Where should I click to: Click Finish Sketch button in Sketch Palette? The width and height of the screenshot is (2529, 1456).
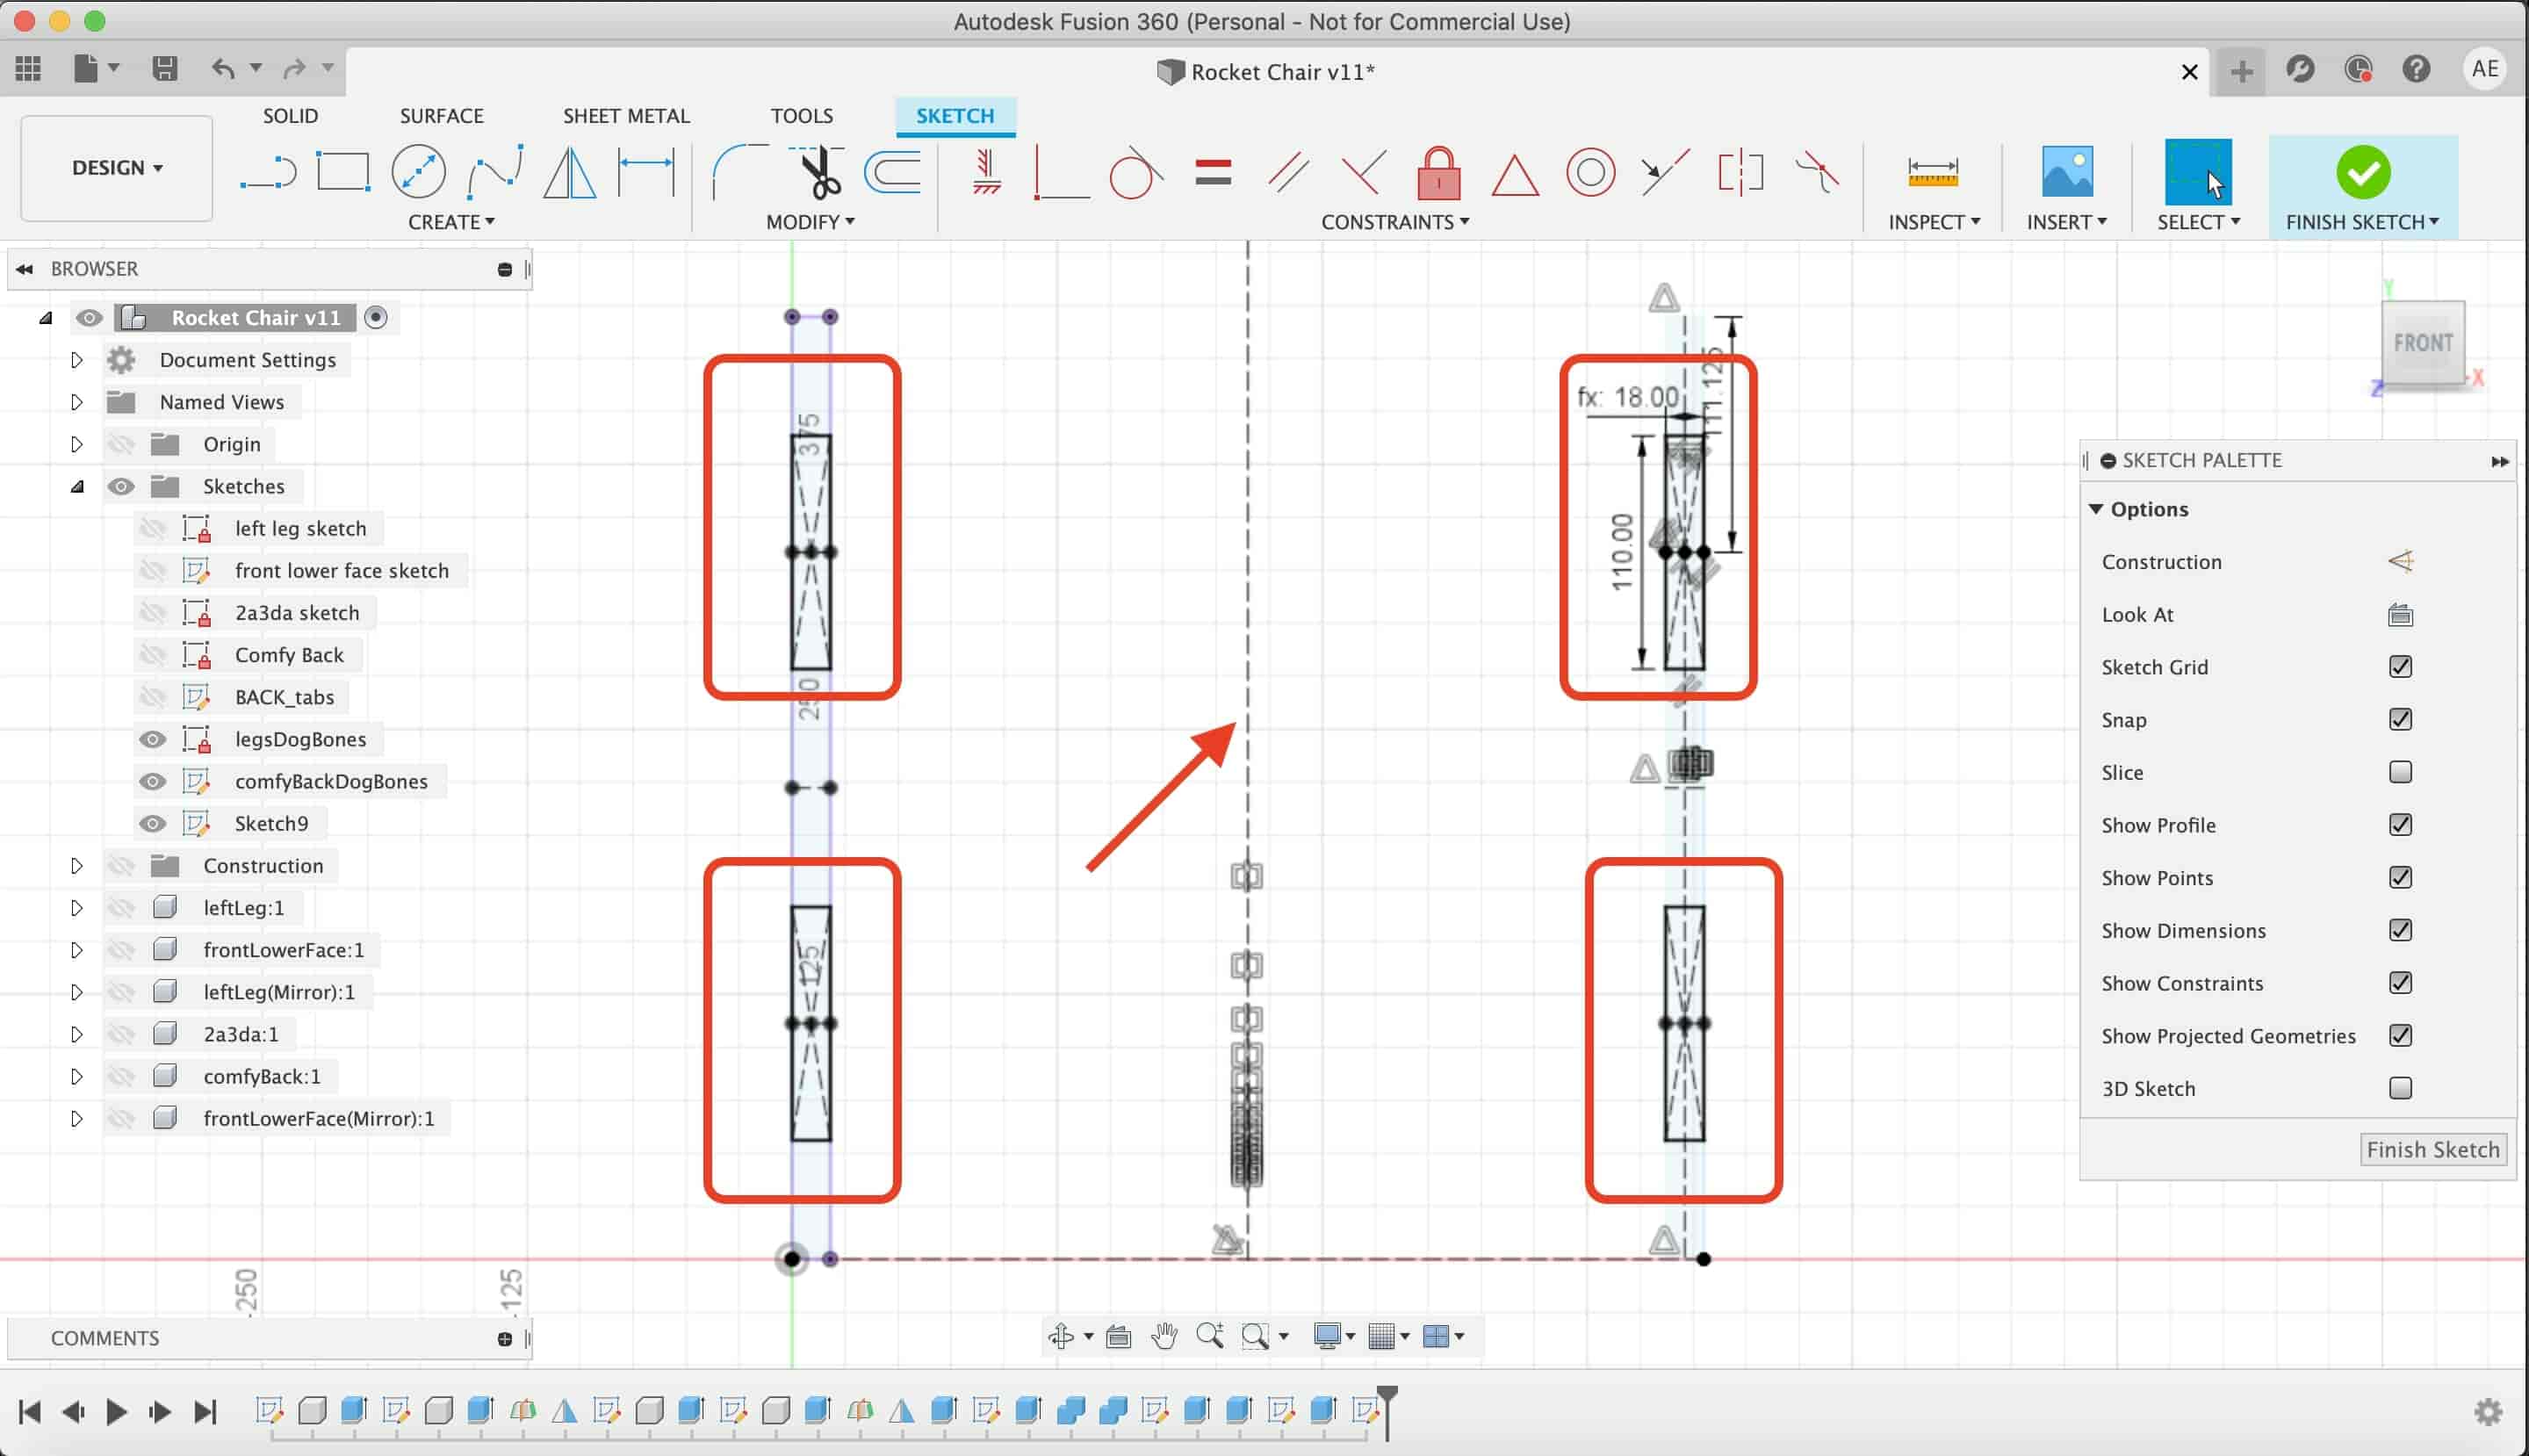click(x=2432, y=1150)
